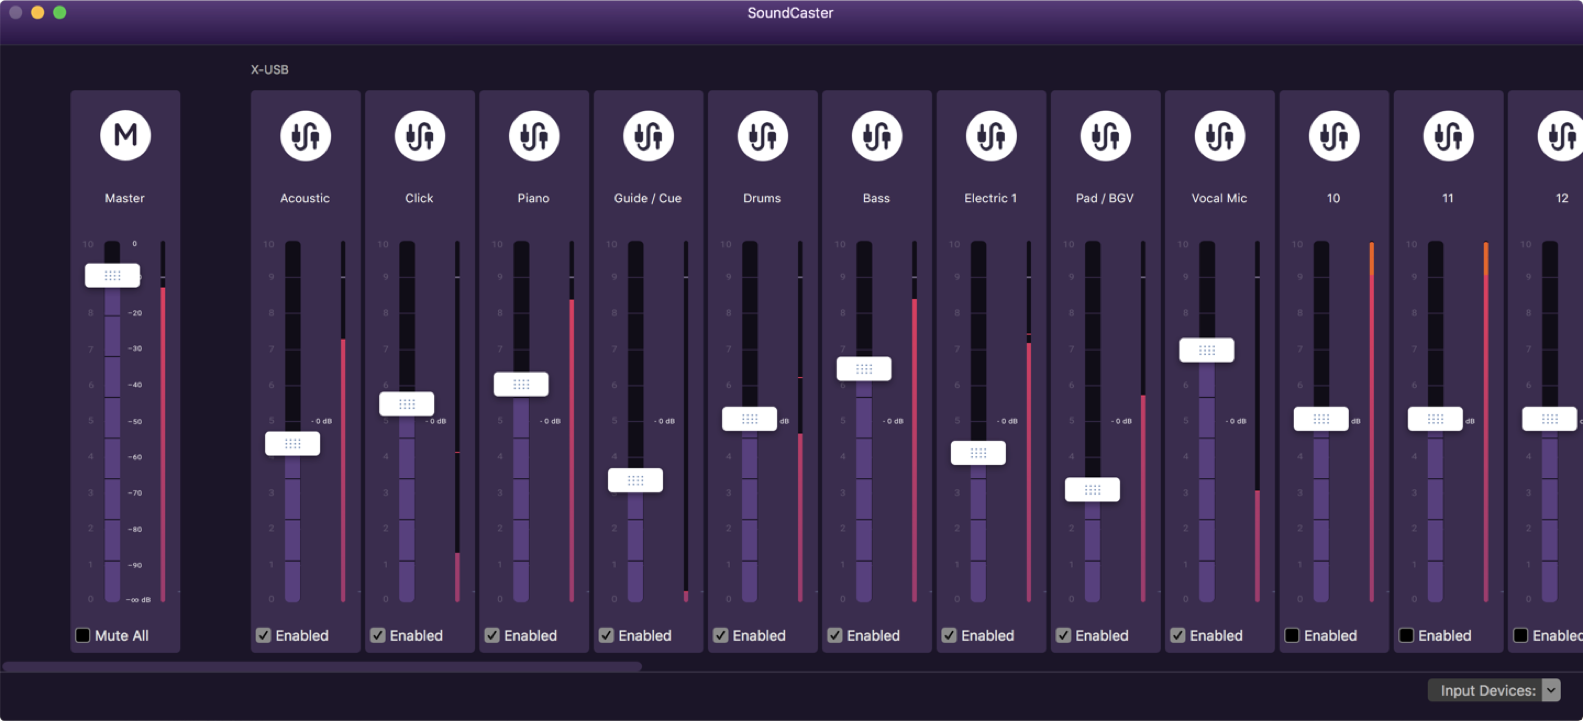Screen dimensions: 1583x721
Task: Disable Vocal Mic Enabled checkbox
Action: pyautogui.click(x=1177, y=635)
